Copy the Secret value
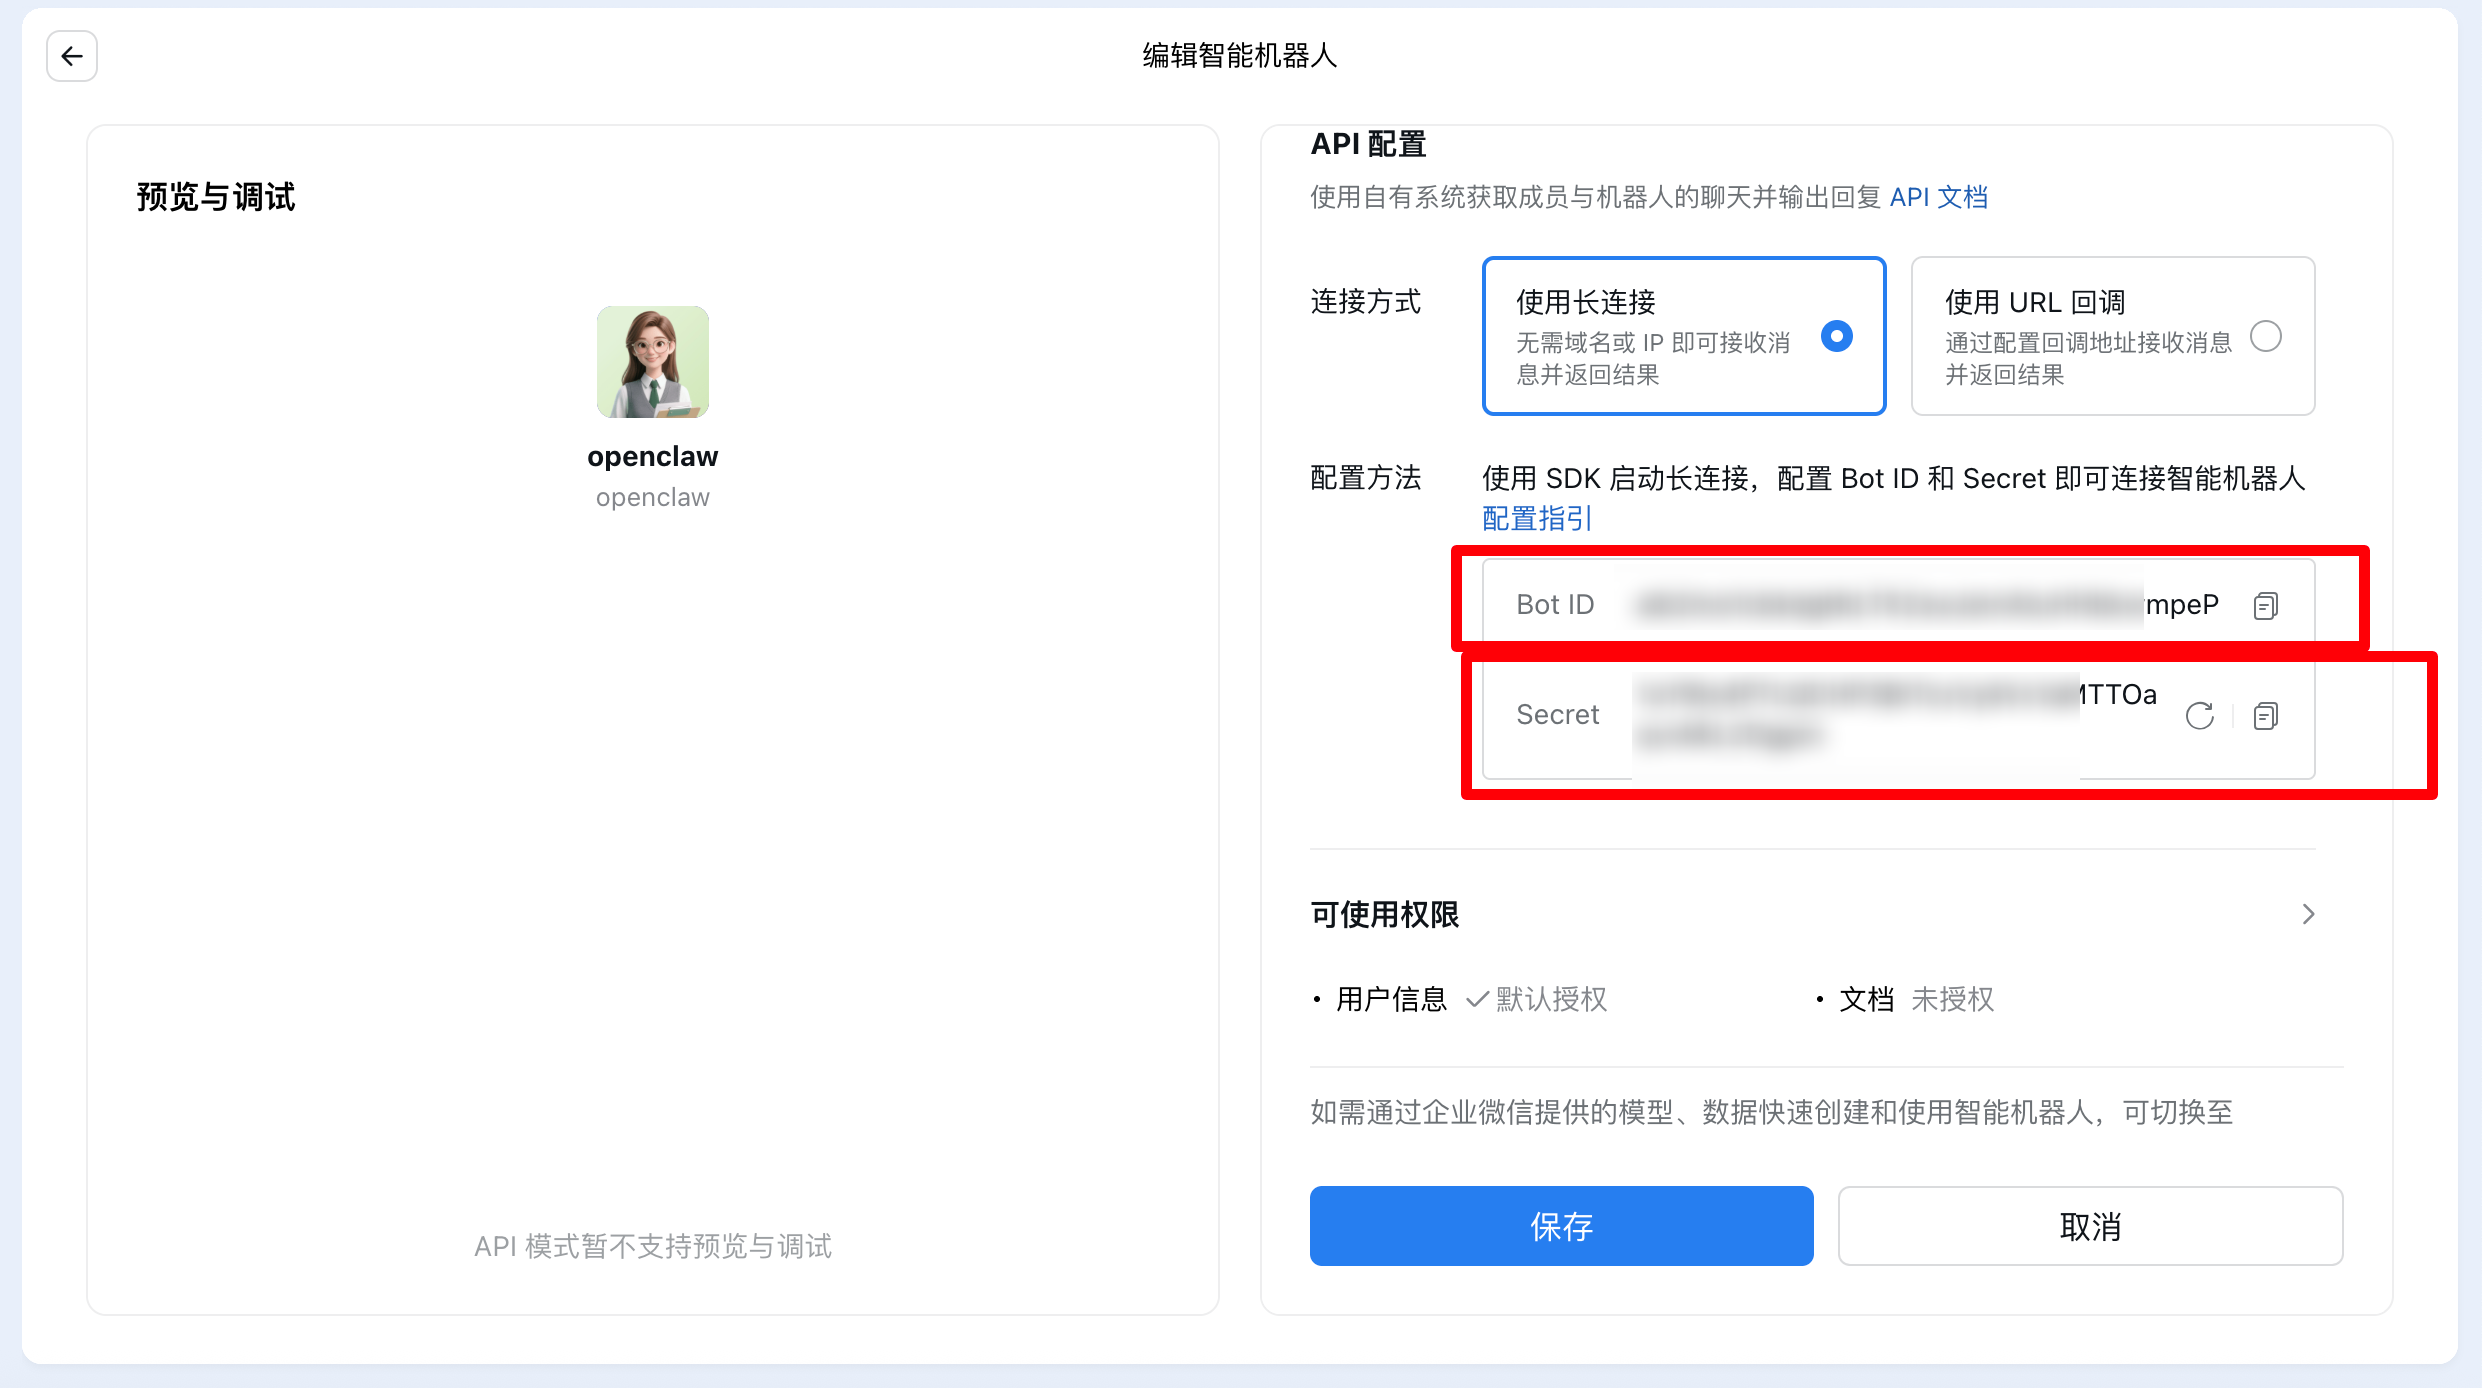The image size is (2482, 1388). [x=2265, y=716]
